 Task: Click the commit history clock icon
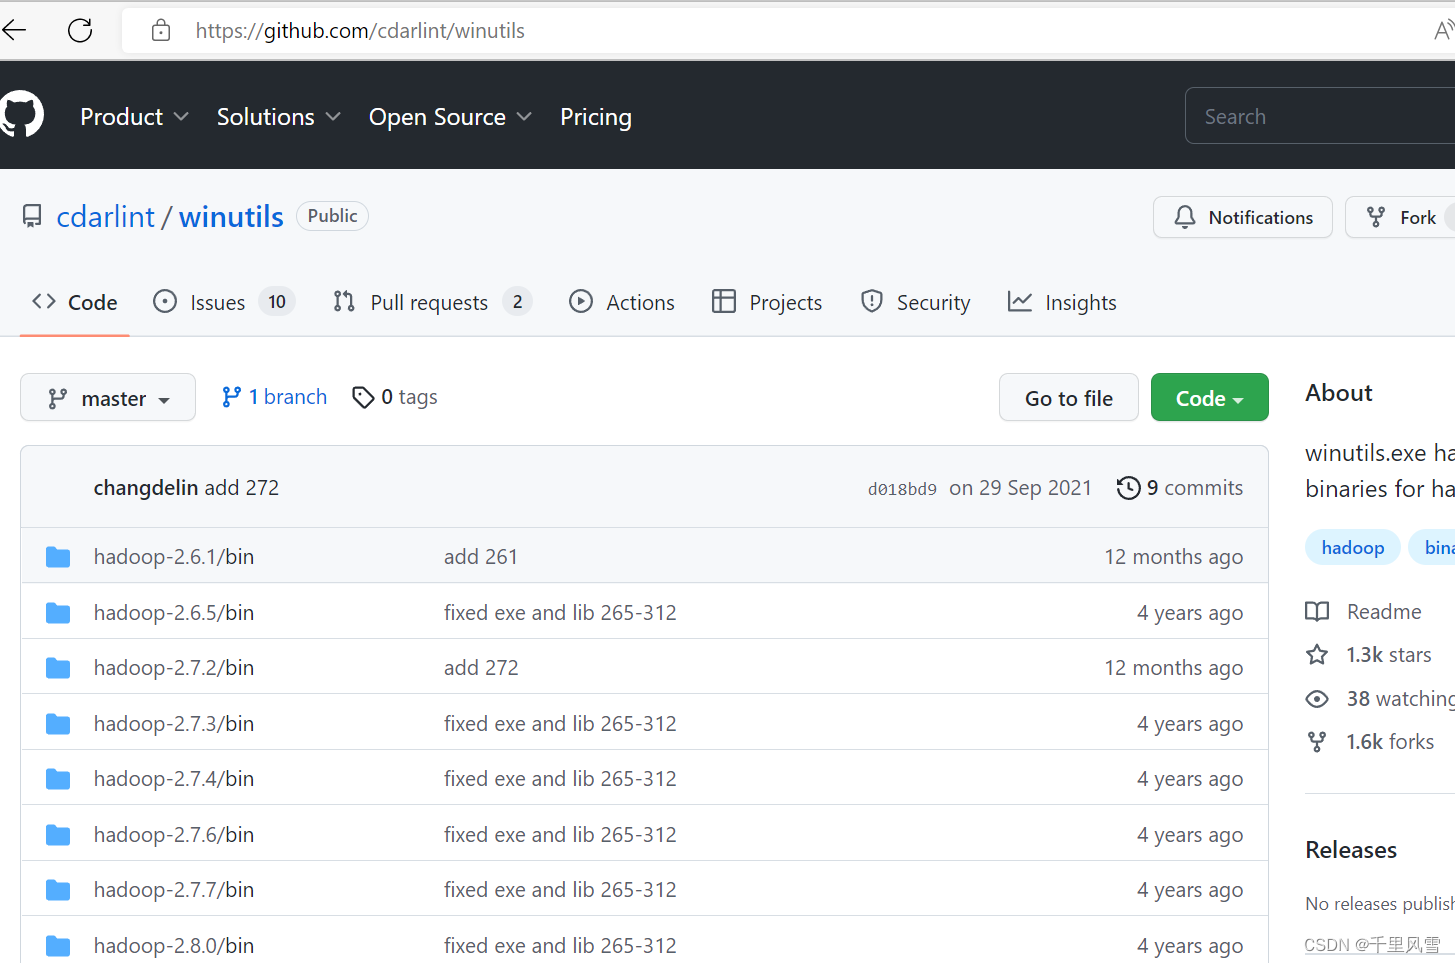pos(1128,488)
